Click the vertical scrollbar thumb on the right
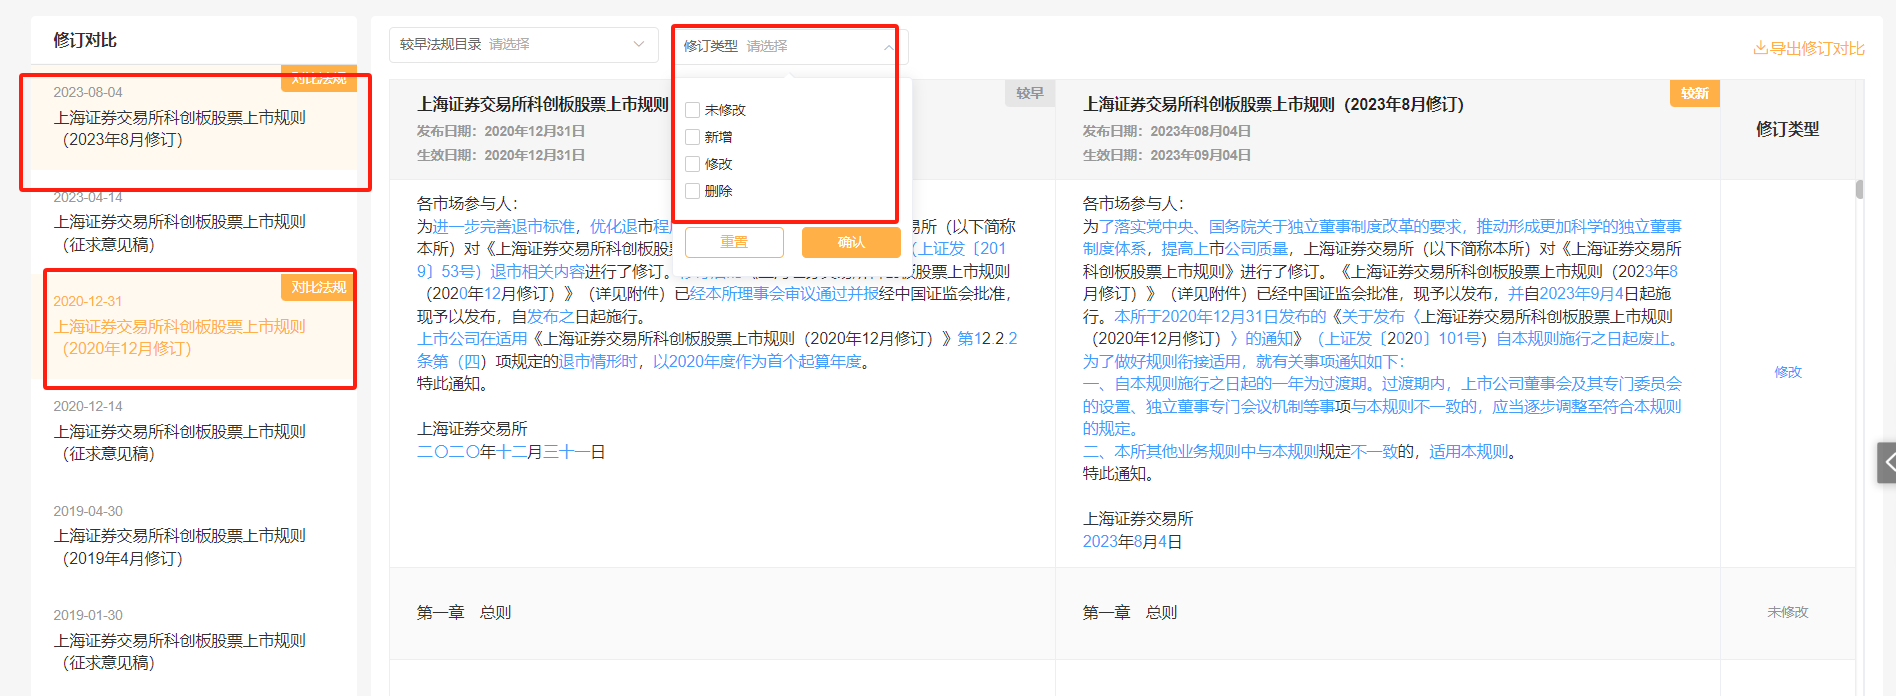The height and width of the screenshot is (696, 1896). [1859, 189]
